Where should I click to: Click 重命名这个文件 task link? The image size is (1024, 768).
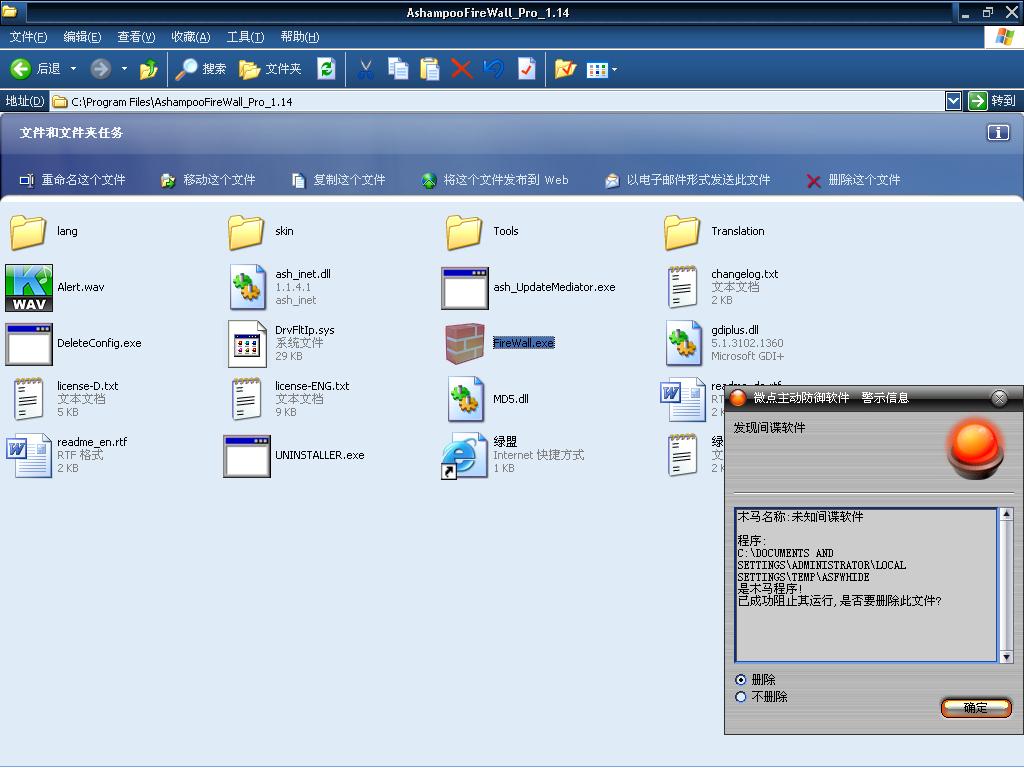pyautogui.click(x=72, y=180)
